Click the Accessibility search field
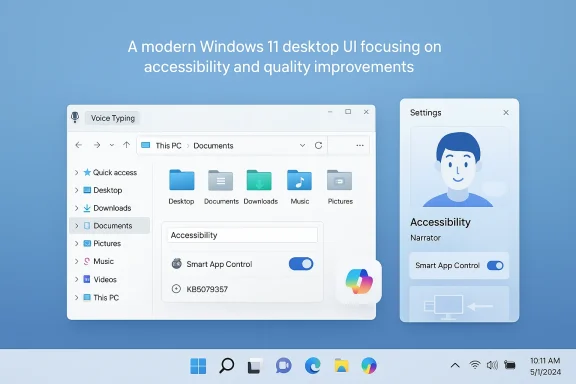This screenshot has width=576, height=384. tap(242, 235)
